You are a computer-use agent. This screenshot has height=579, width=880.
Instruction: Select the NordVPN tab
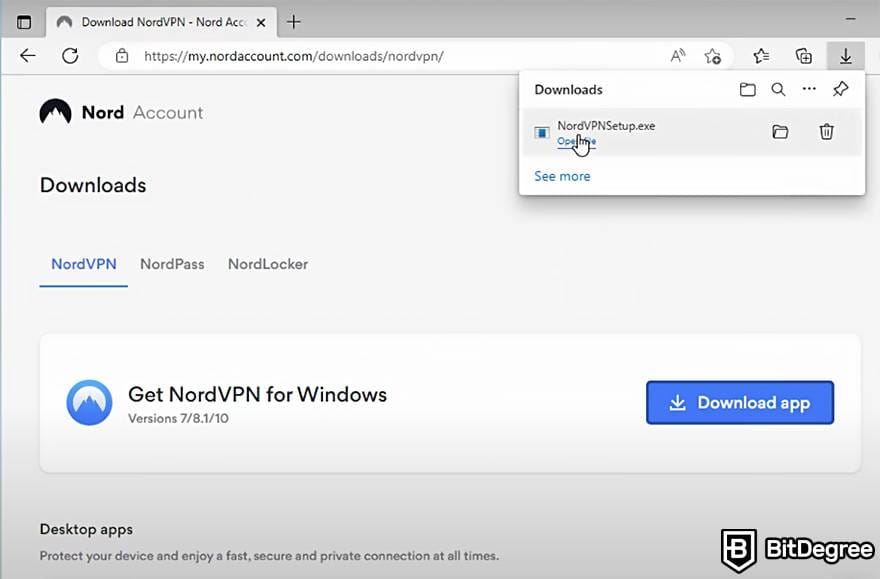[84, 264]
